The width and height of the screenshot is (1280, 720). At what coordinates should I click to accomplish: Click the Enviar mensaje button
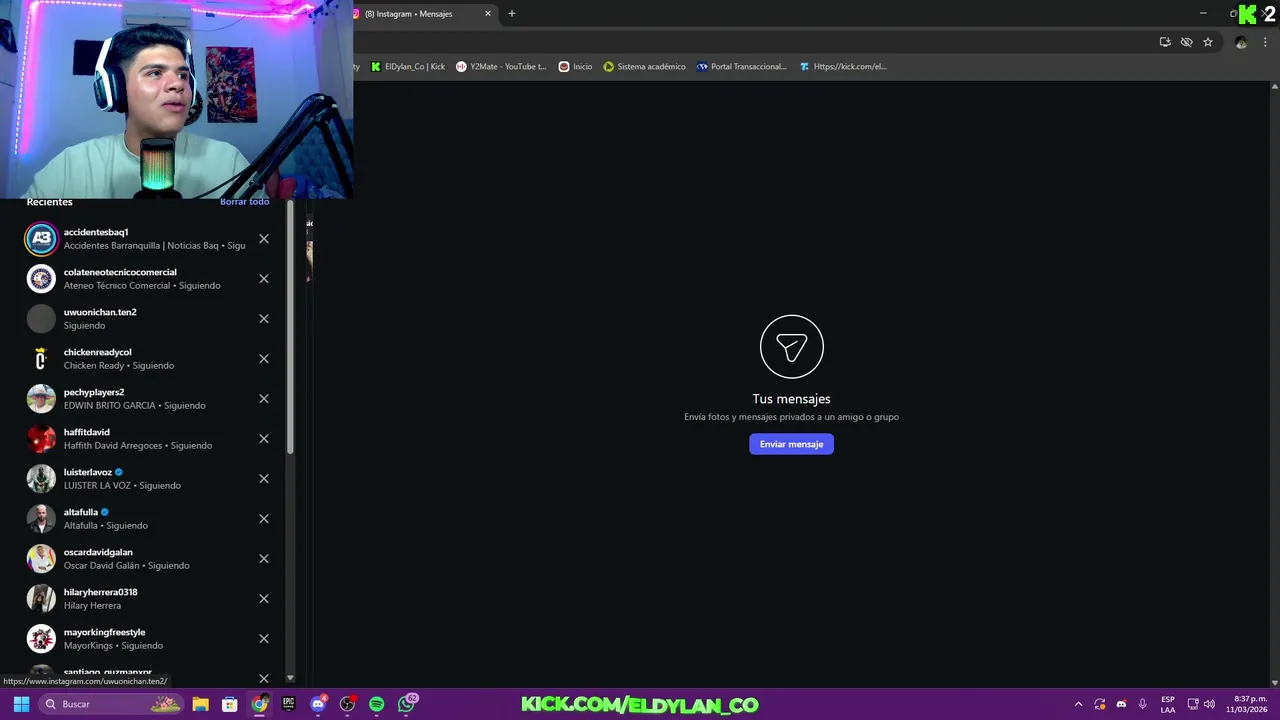click(791, 444)
